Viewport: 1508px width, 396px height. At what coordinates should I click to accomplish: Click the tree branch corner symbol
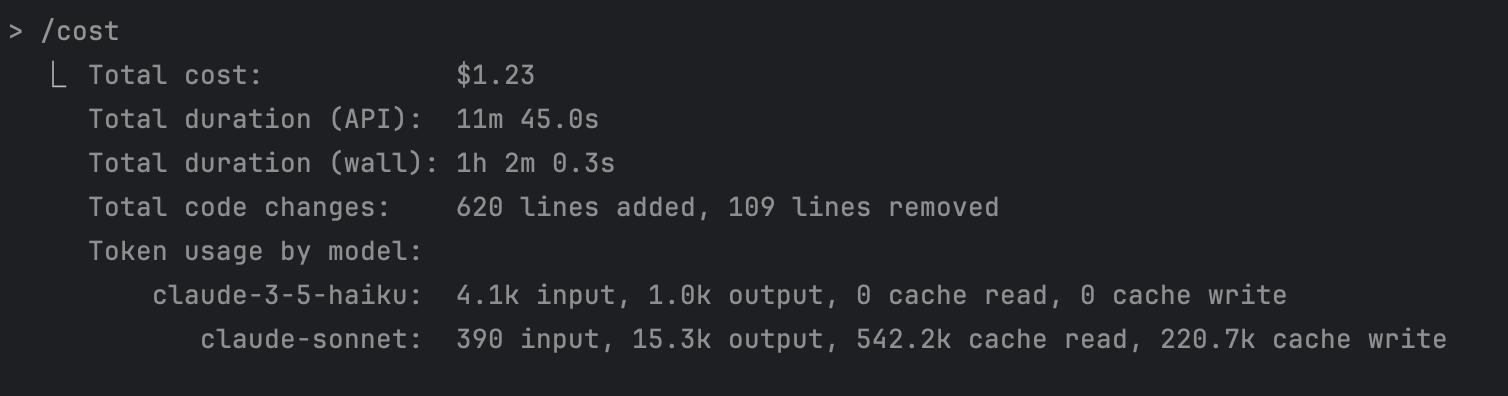57,75
